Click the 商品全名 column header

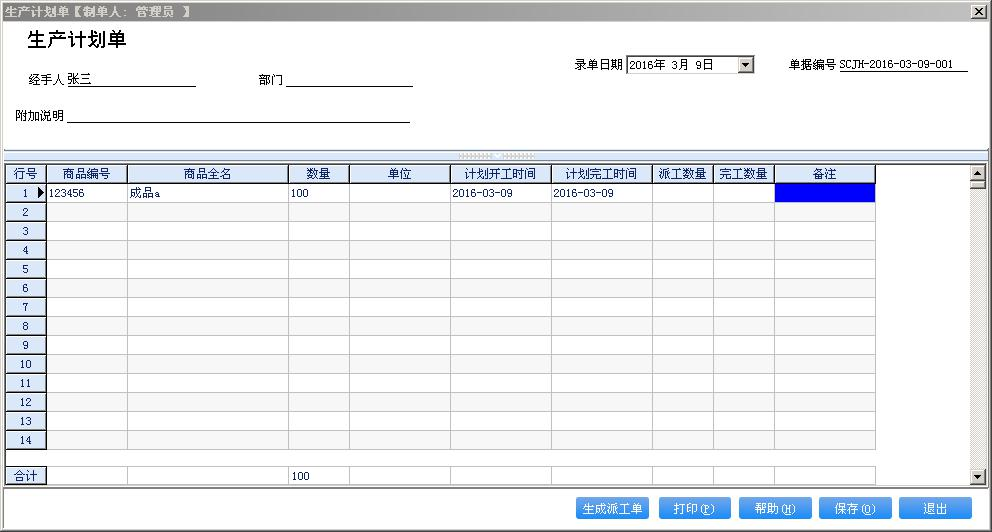(208, 174)
